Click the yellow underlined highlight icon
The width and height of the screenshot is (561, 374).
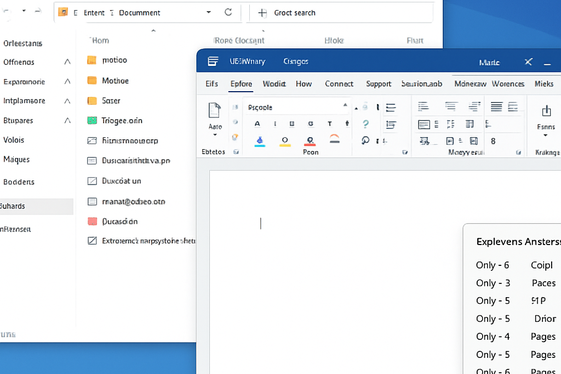tap(285, 141)
